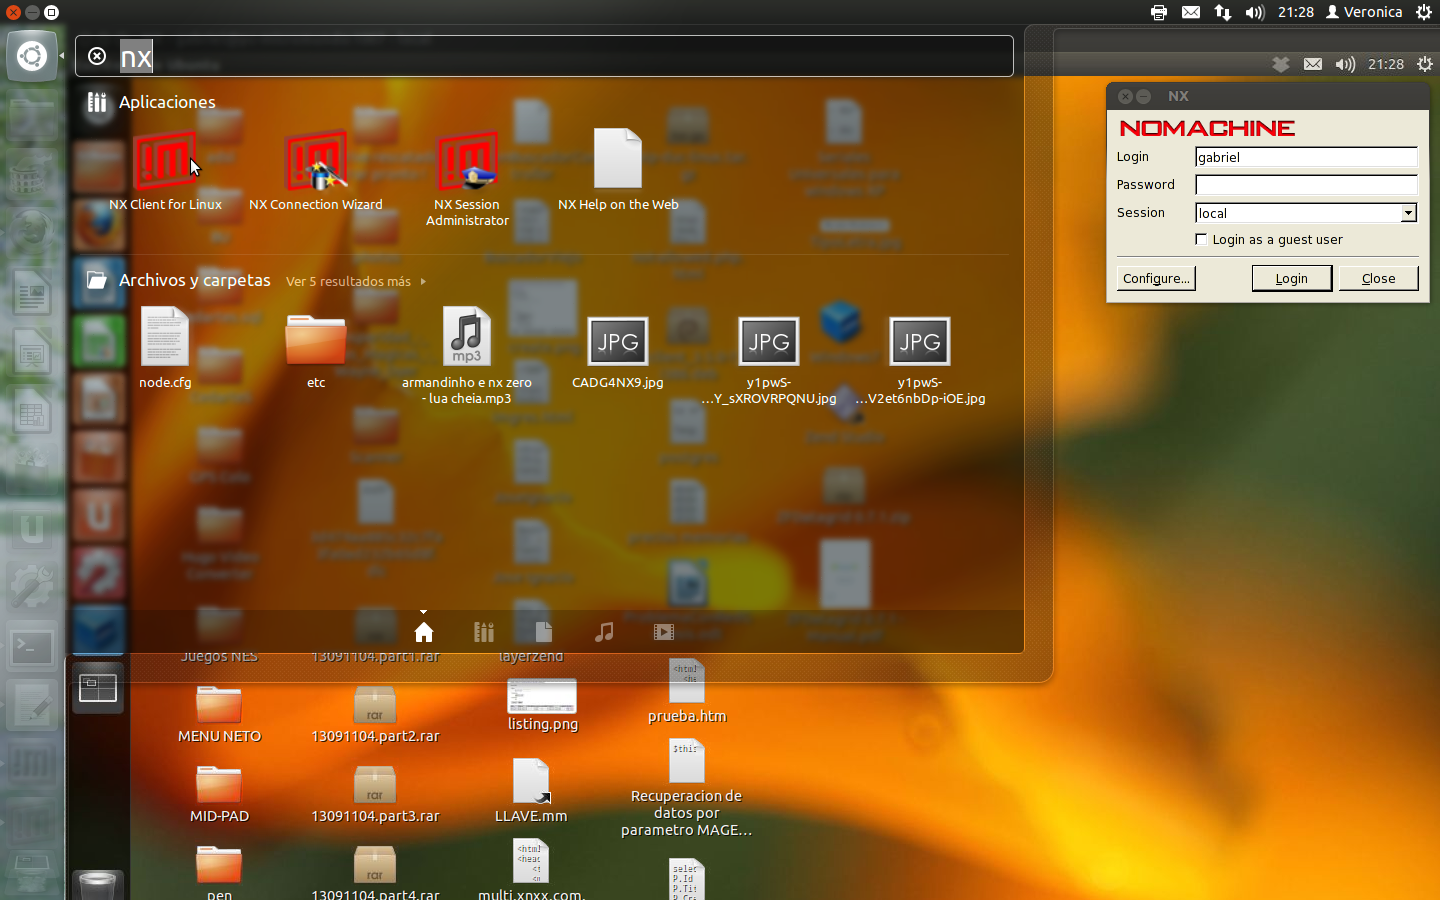Select the Files lens icon
Screen dimensions: 1440x900
(x=543, y=632)
